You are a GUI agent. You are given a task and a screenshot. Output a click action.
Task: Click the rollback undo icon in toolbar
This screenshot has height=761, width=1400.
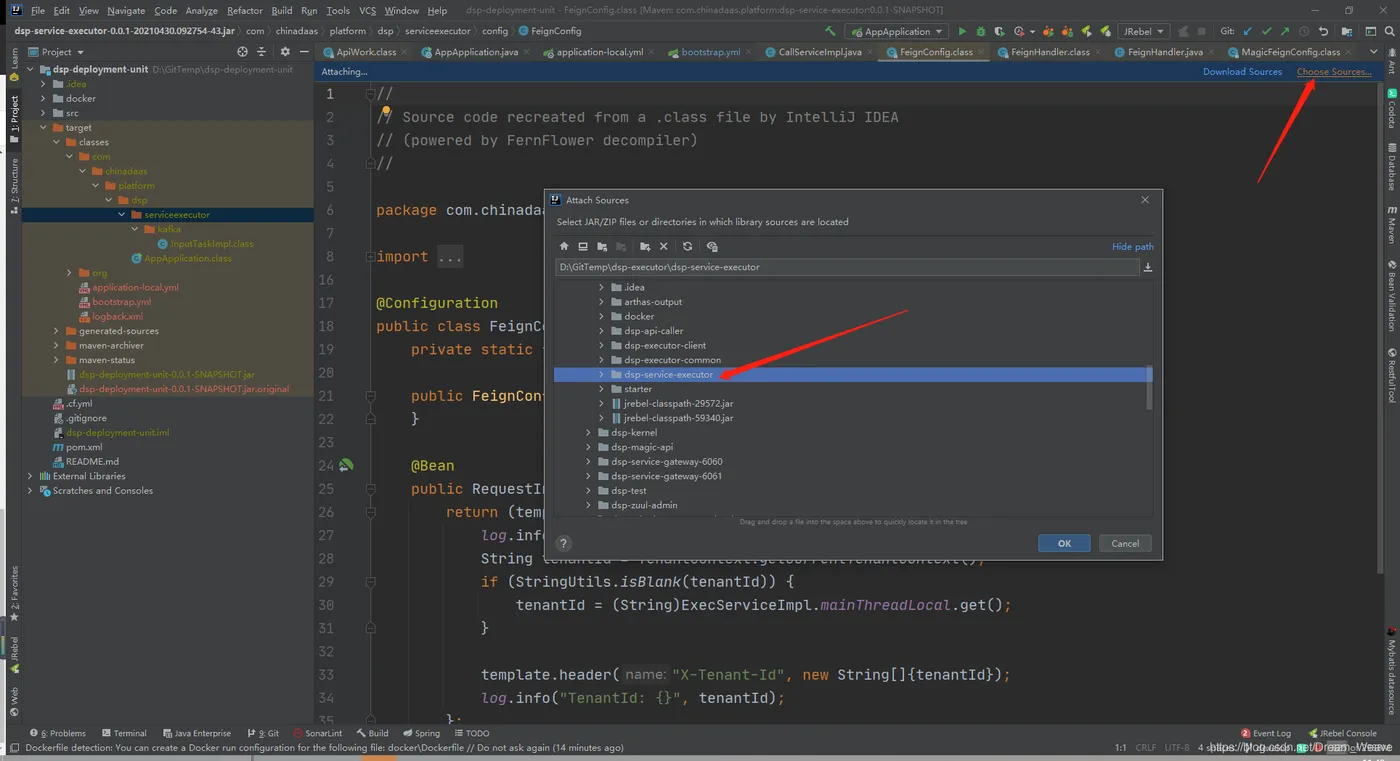coord(1323,31)
